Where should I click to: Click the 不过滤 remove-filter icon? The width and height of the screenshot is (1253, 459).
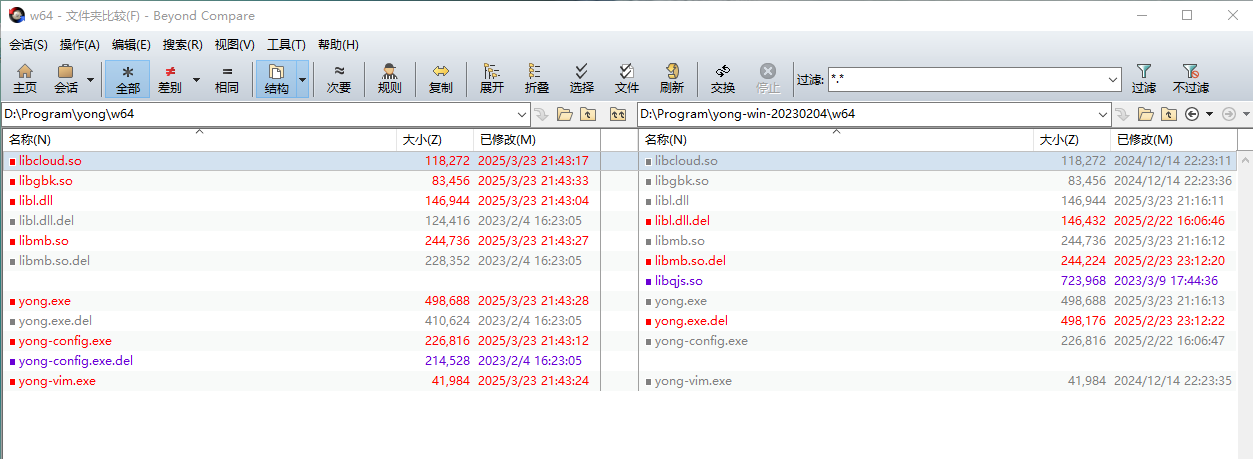pyautogui.click(x=1190, y=78)
